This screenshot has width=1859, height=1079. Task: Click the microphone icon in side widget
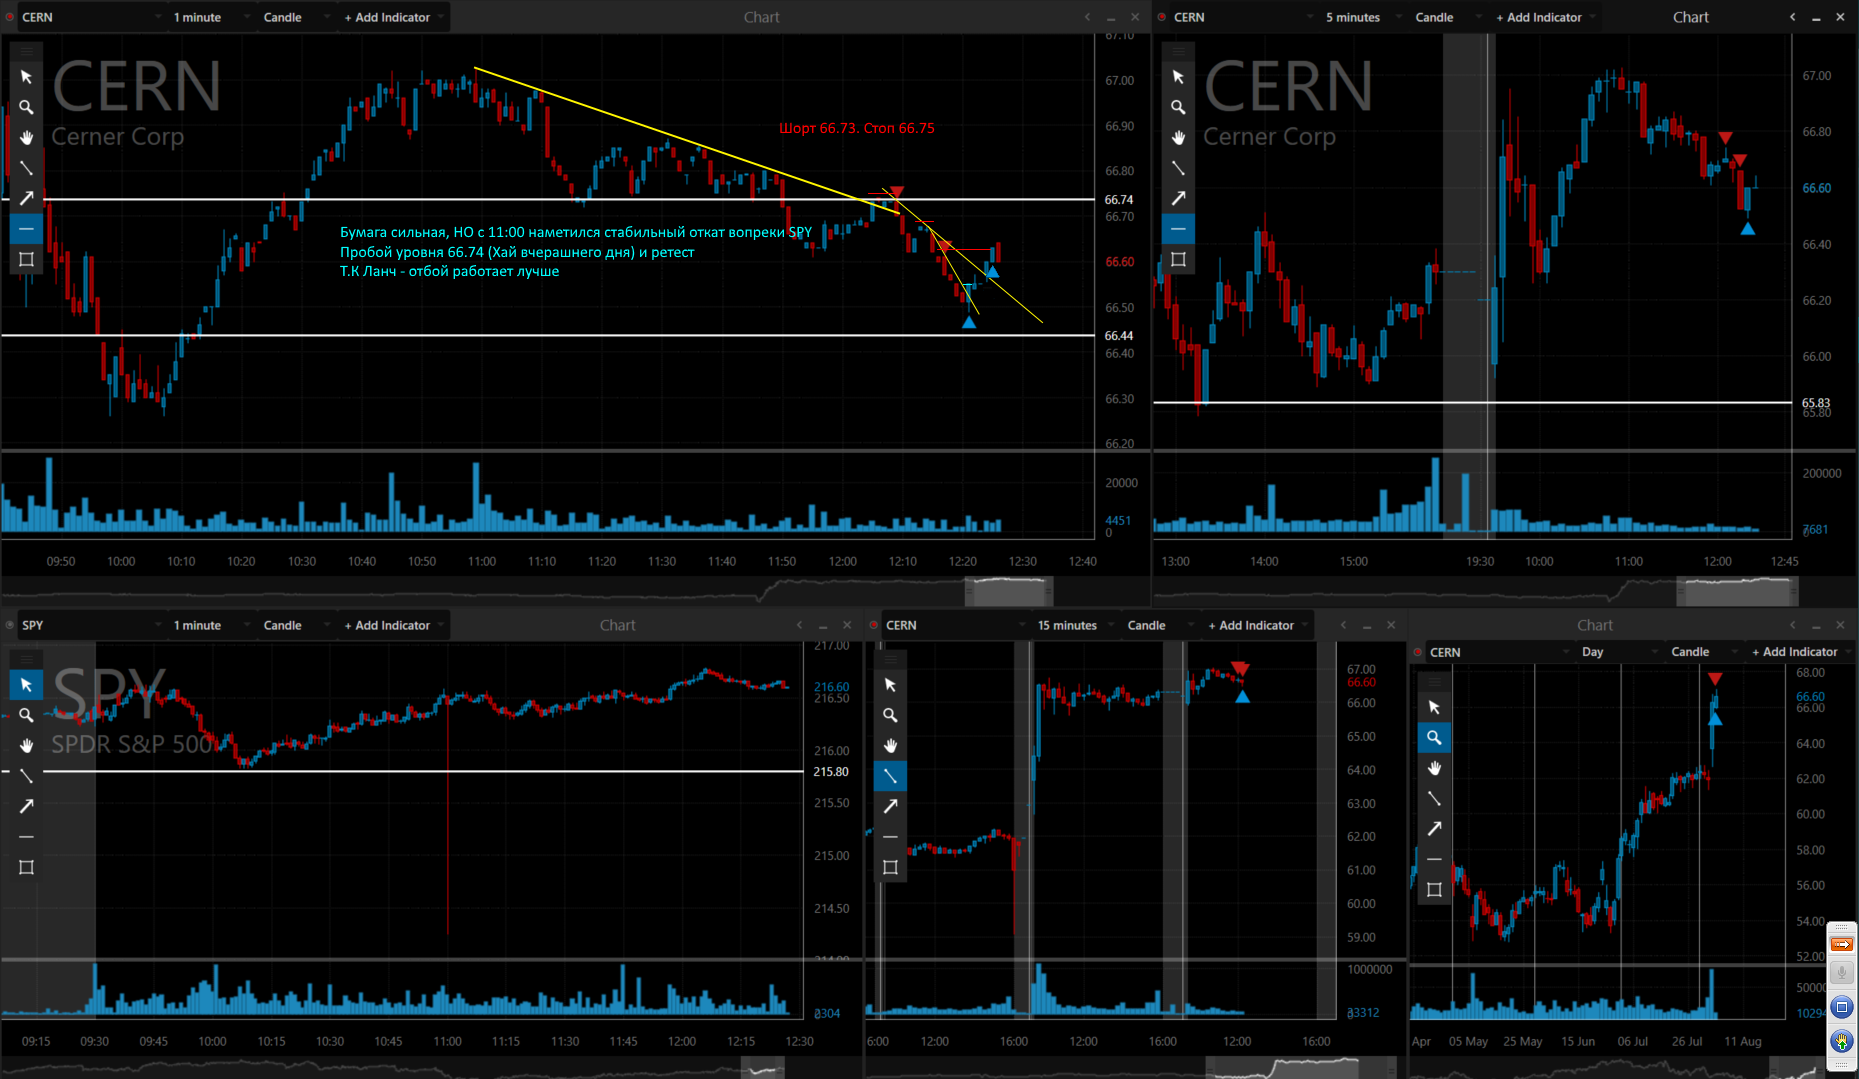pos(1842,973)
